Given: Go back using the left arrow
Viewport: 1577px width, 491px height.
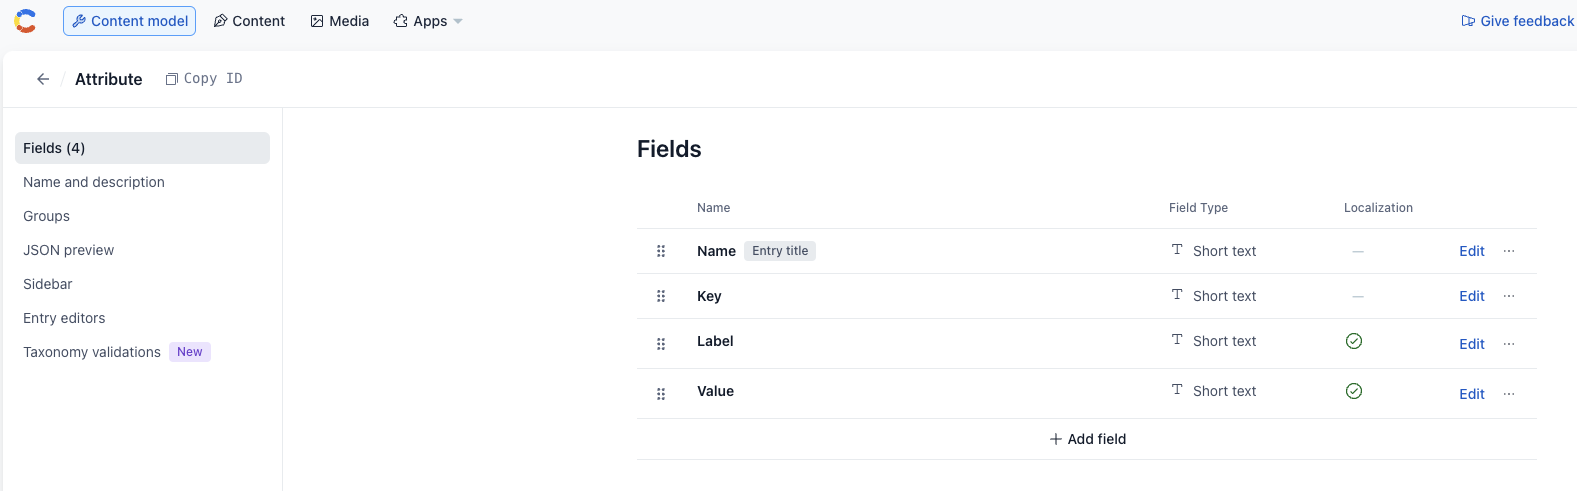Looking at the screenshot, I should click(x=43, y=79).
